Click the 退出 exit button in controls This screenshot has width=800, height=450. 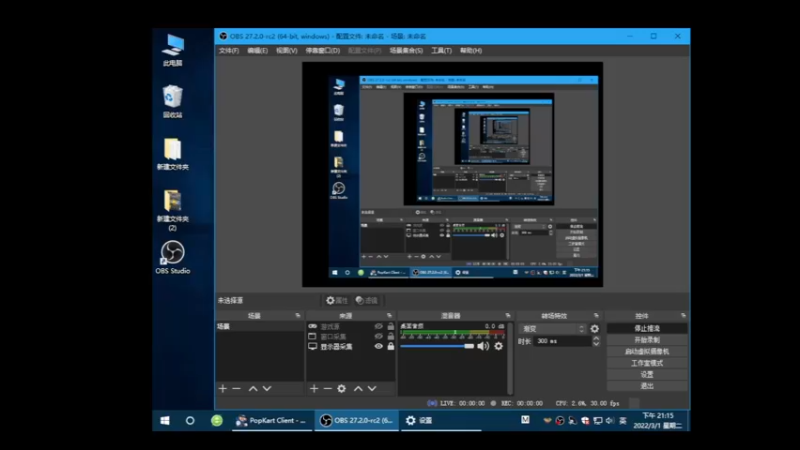647,386
